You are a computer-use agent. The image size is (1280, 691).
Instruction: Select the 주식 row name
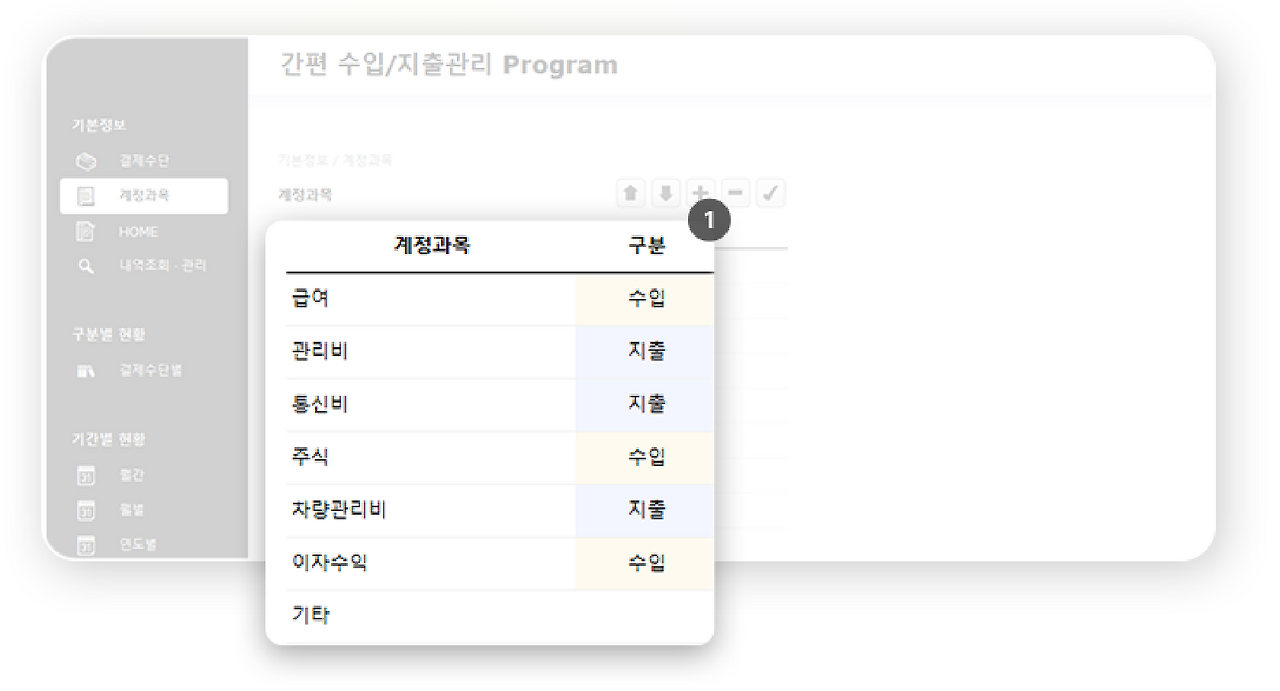click(310, 458)
